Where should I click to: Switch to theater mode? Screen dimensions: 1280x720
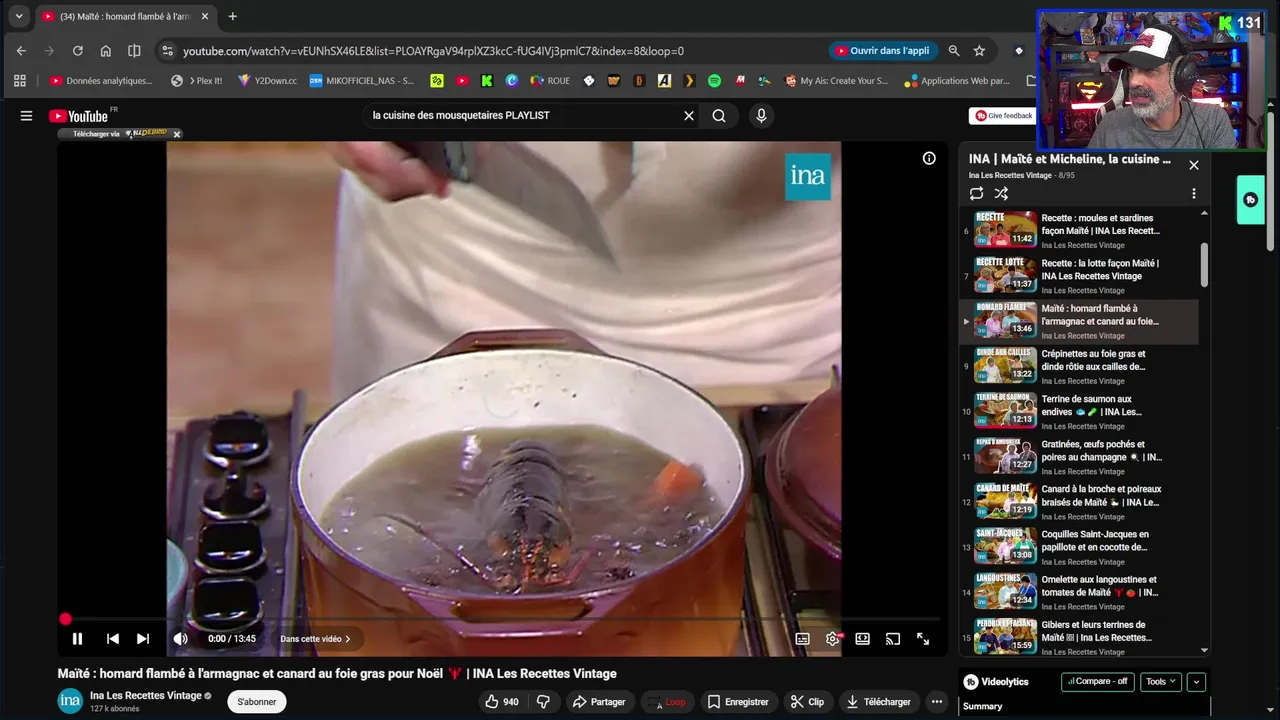pyautogui.click(x=863, y=639)
